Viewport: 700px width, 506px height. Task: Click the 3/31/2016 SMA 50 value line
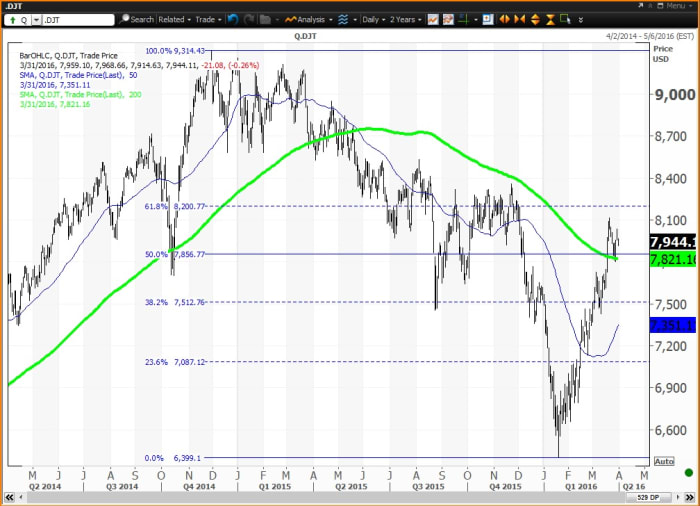[x=55, y=85]
